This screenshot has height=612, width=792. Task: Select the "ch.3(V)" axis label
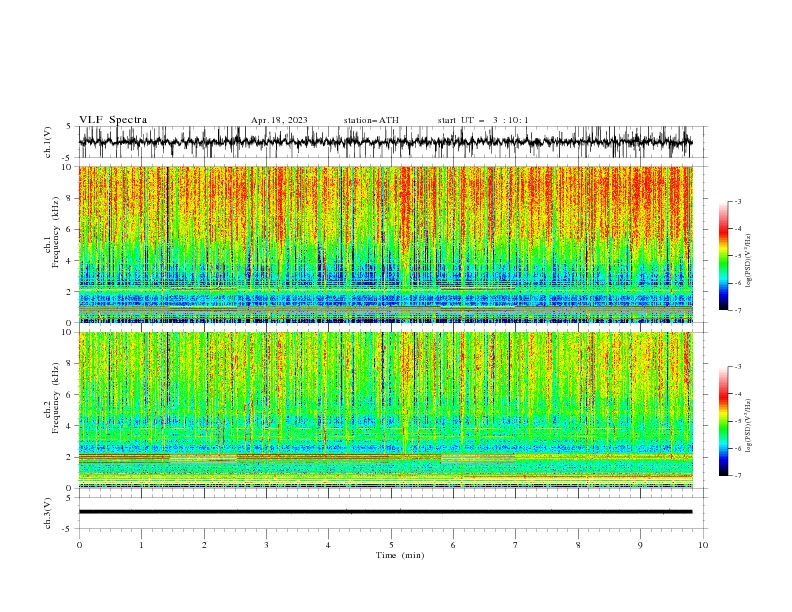(x=48, y=513)
